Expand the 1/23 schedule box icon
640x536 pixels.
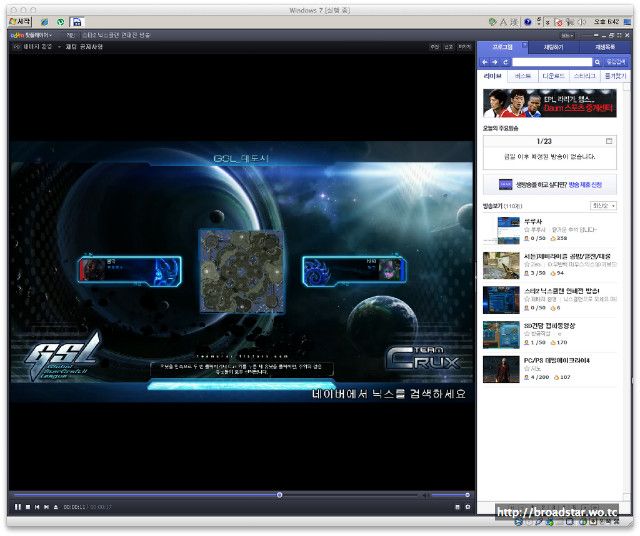click(609, 141)
